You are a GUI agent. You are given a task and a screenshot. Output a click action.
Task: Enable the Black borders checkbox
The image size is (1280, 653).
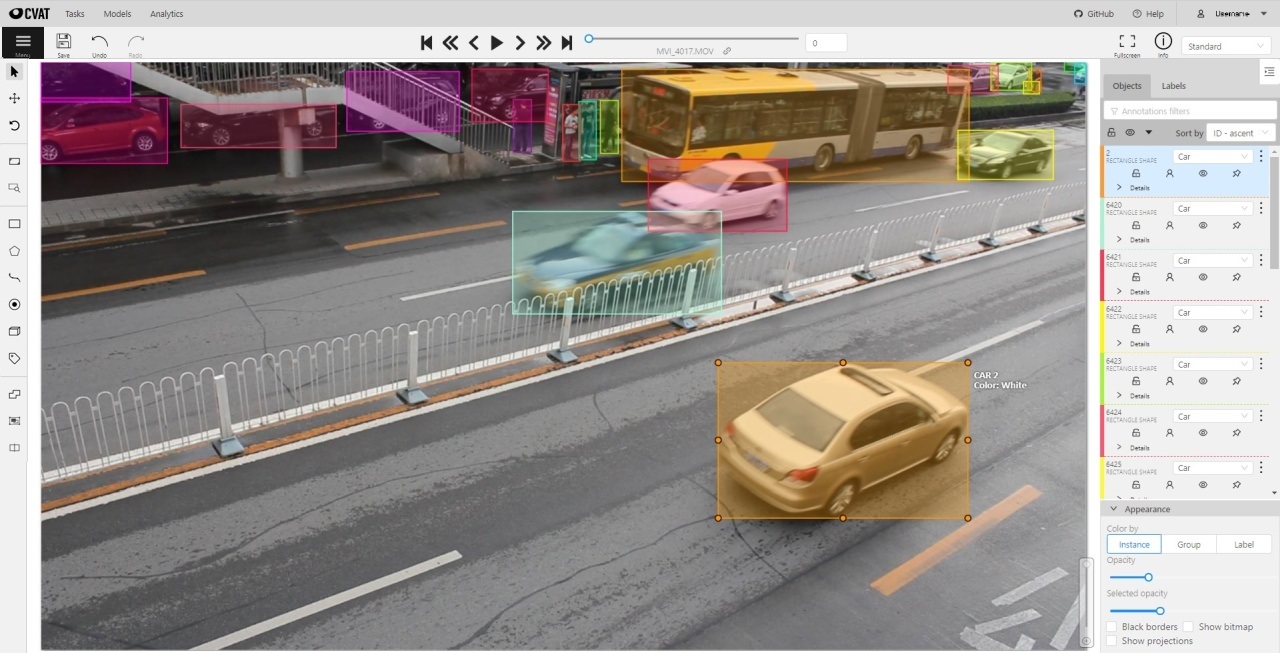(x=1112, y=627)
